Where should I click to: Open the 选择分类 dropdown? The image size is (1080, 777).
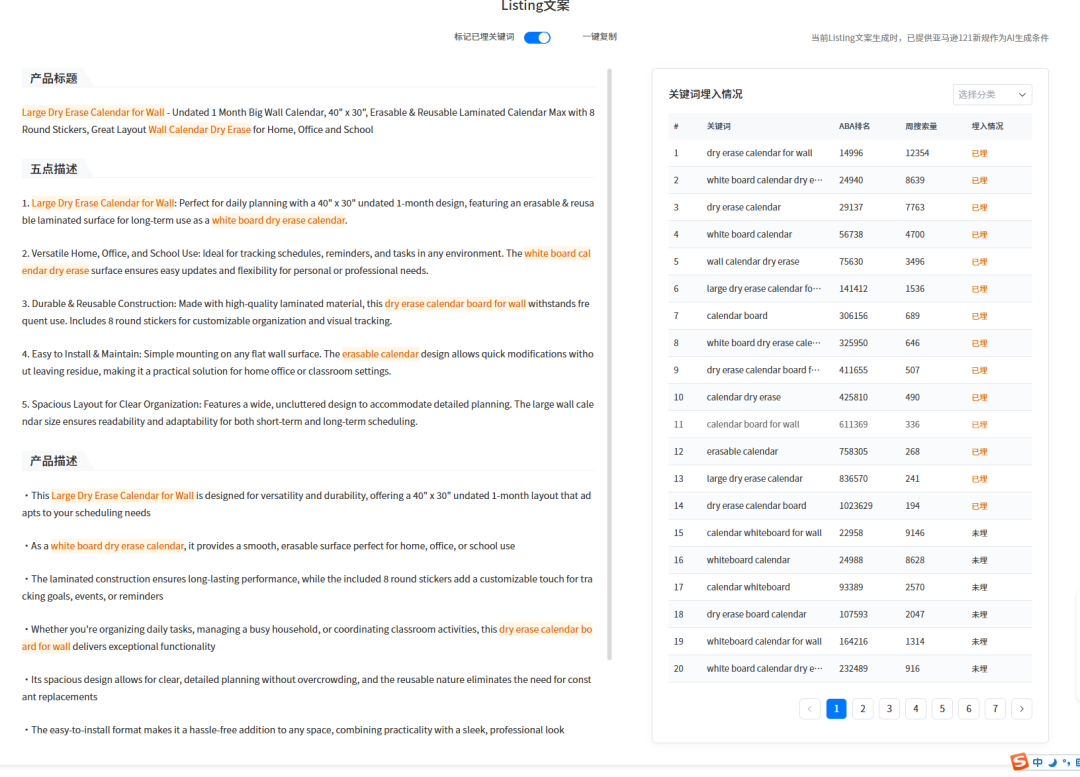pos(991,94)
